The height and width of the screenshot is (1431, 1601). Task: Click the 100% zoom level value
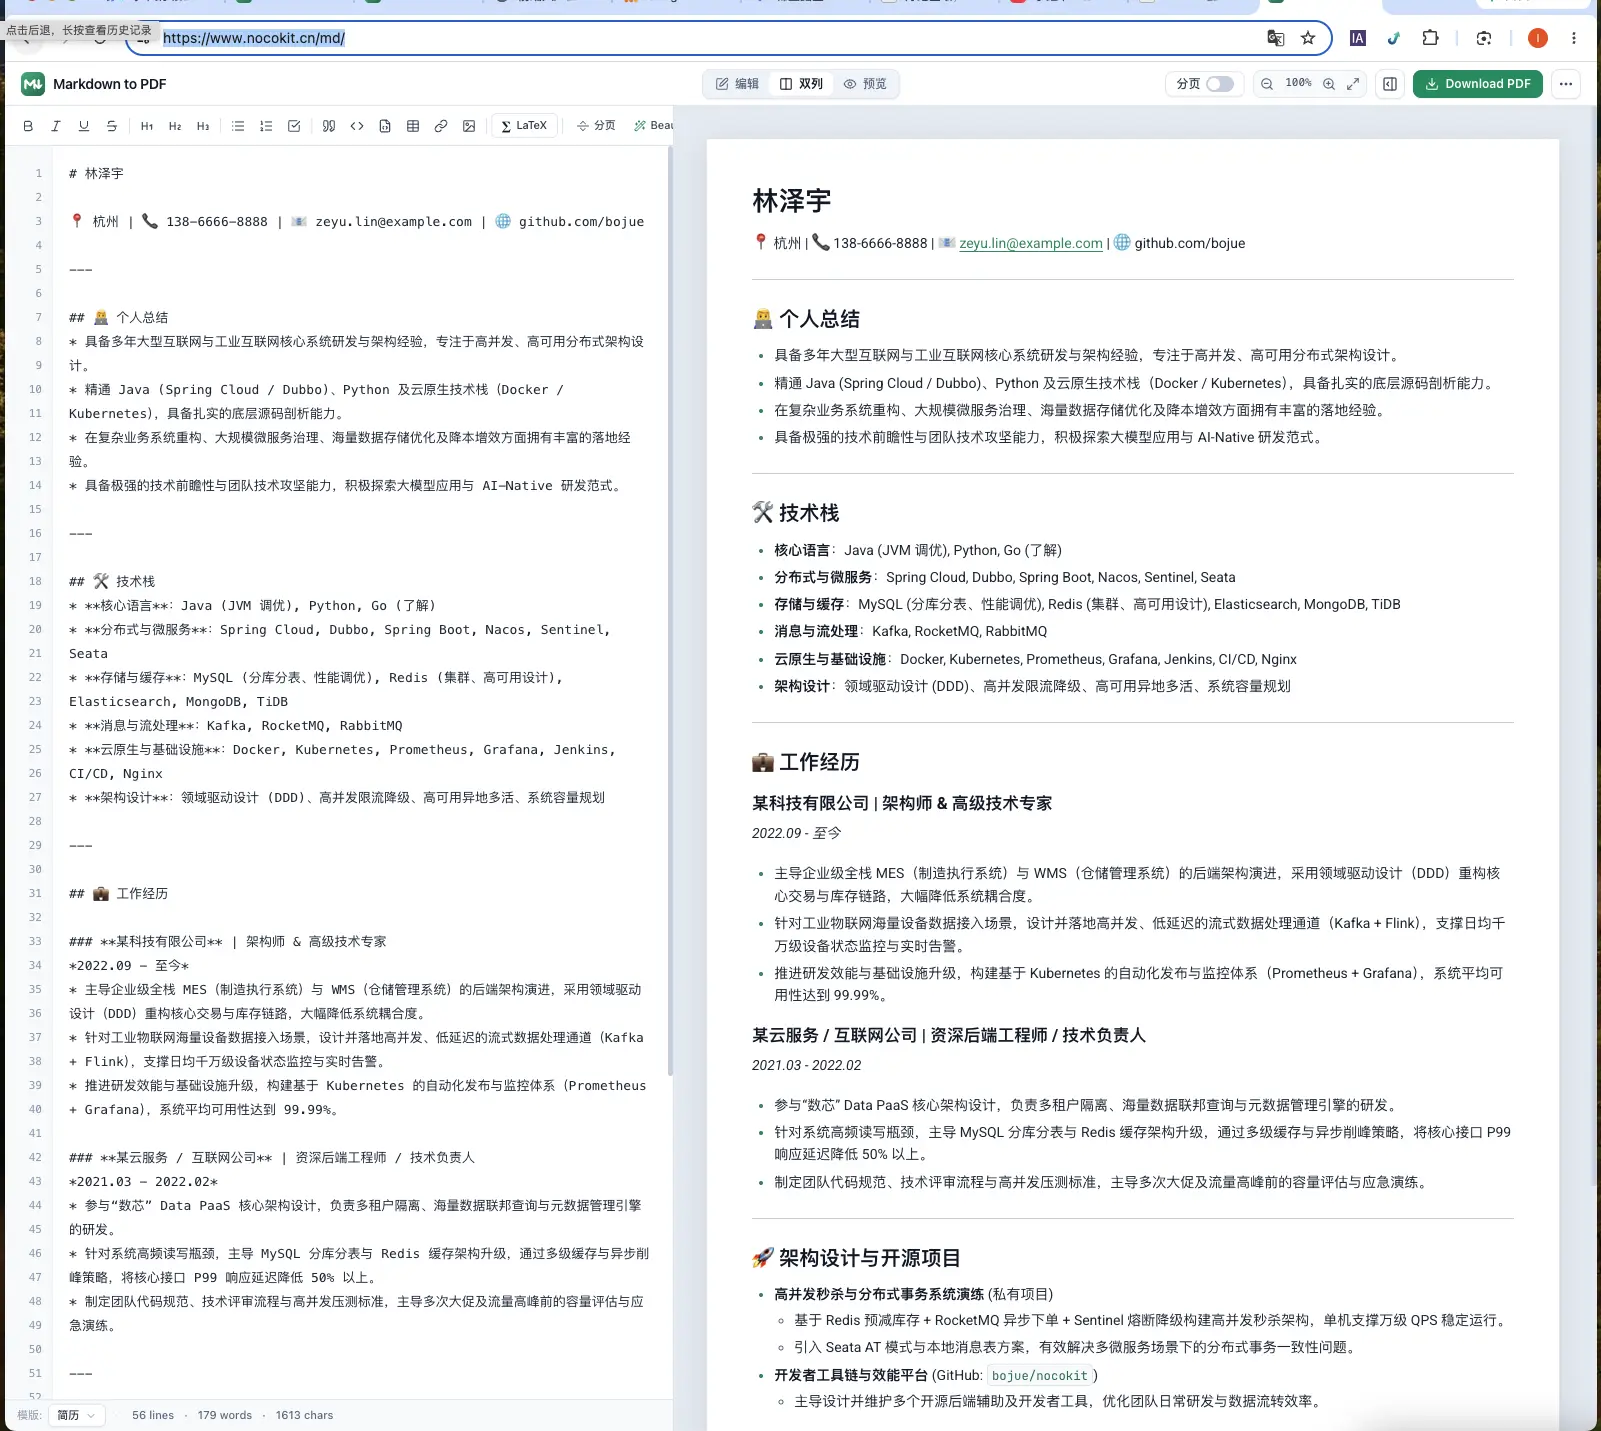[x=1298, y=84]
